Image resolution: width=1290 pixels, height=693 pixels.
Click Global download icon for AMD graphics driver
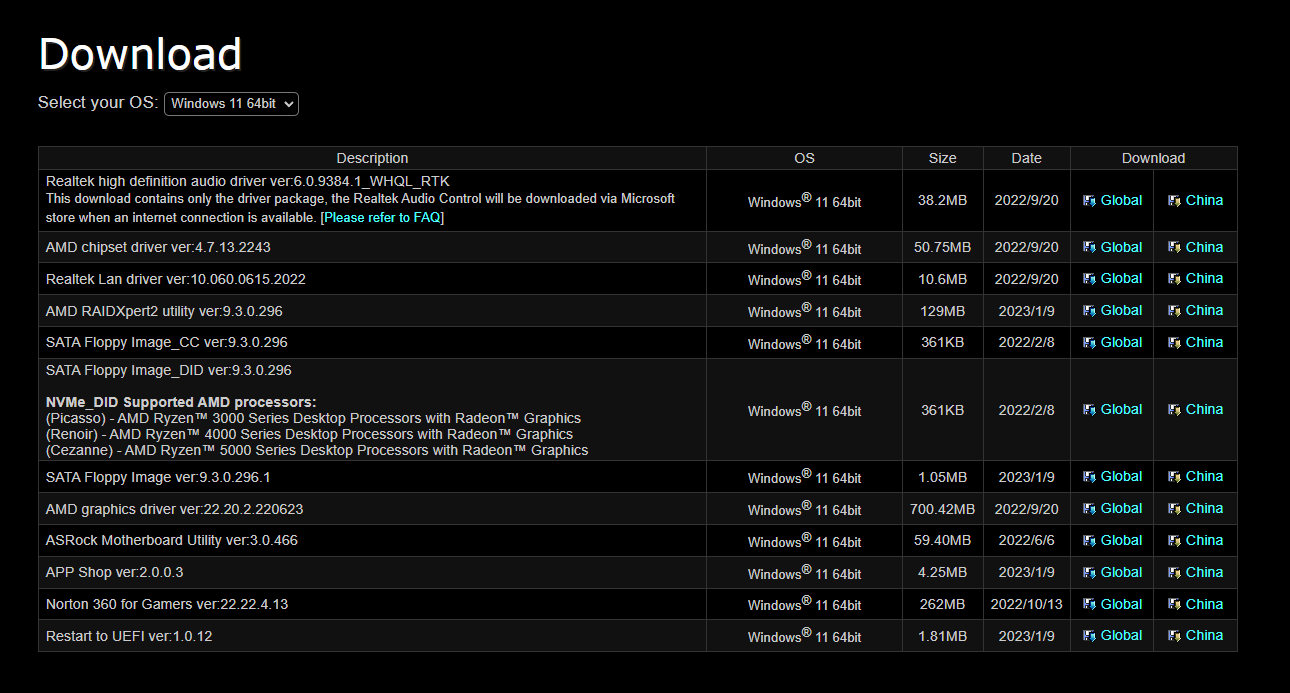pyautogui.click(x=1089, y=508)
